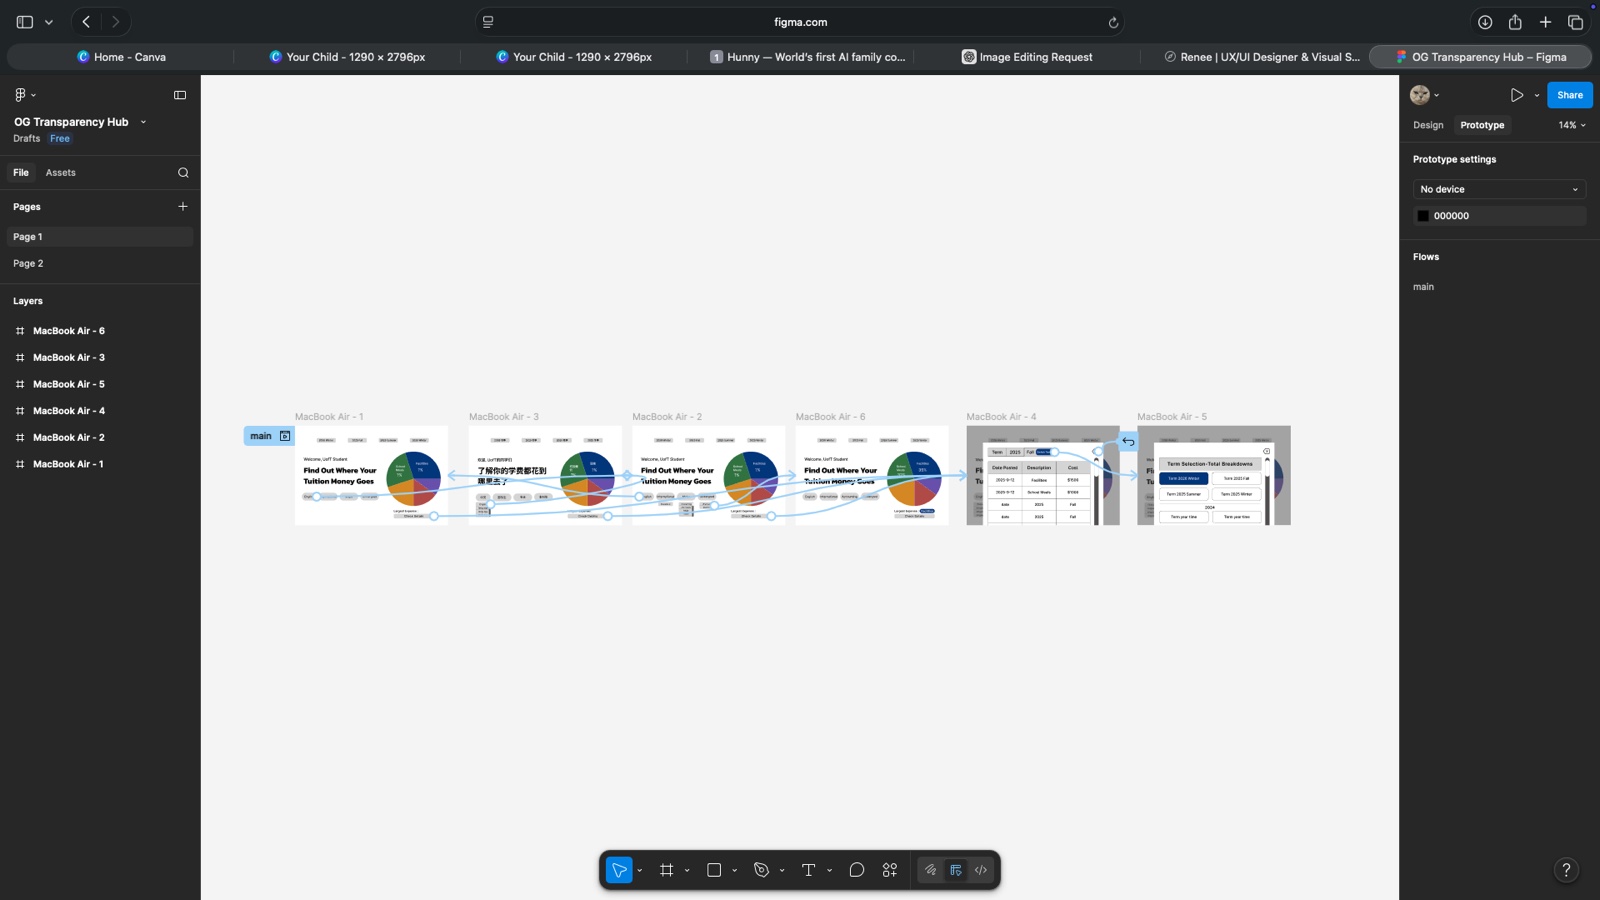
Task: Open Frame tool options dropdown
Action: coord(687,871)
